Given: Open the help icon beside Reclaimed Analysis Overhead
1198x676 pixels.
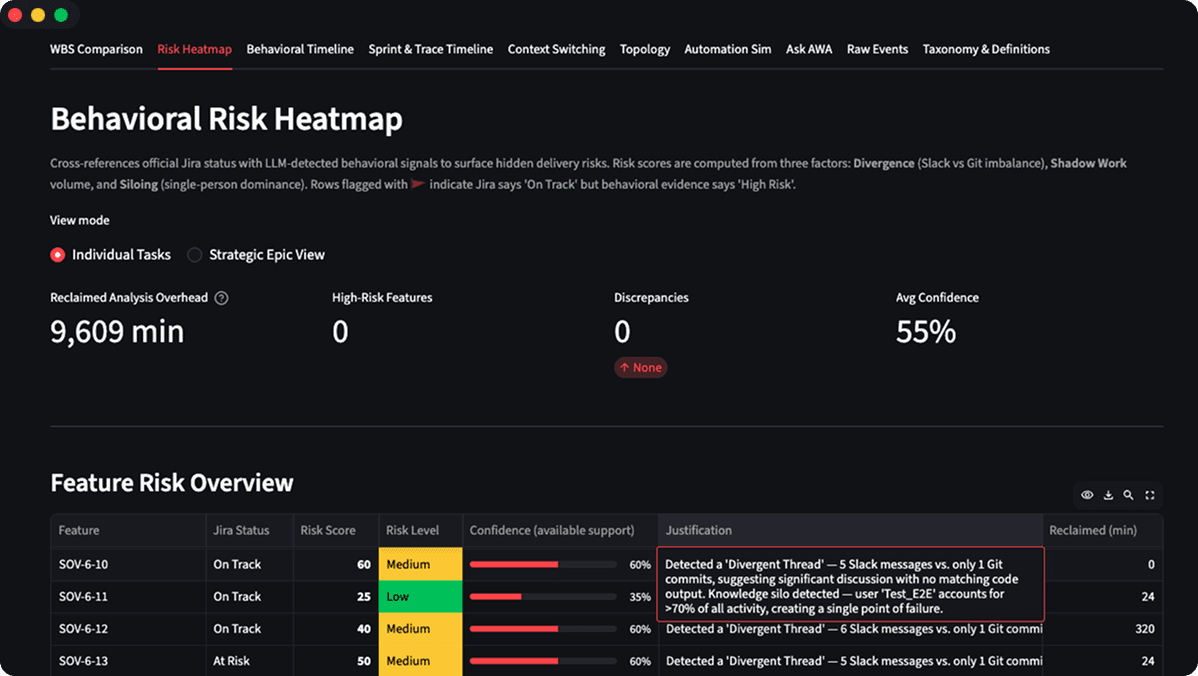Looking at the screenshot, I should pyautogui.click(x=222, y=298).
